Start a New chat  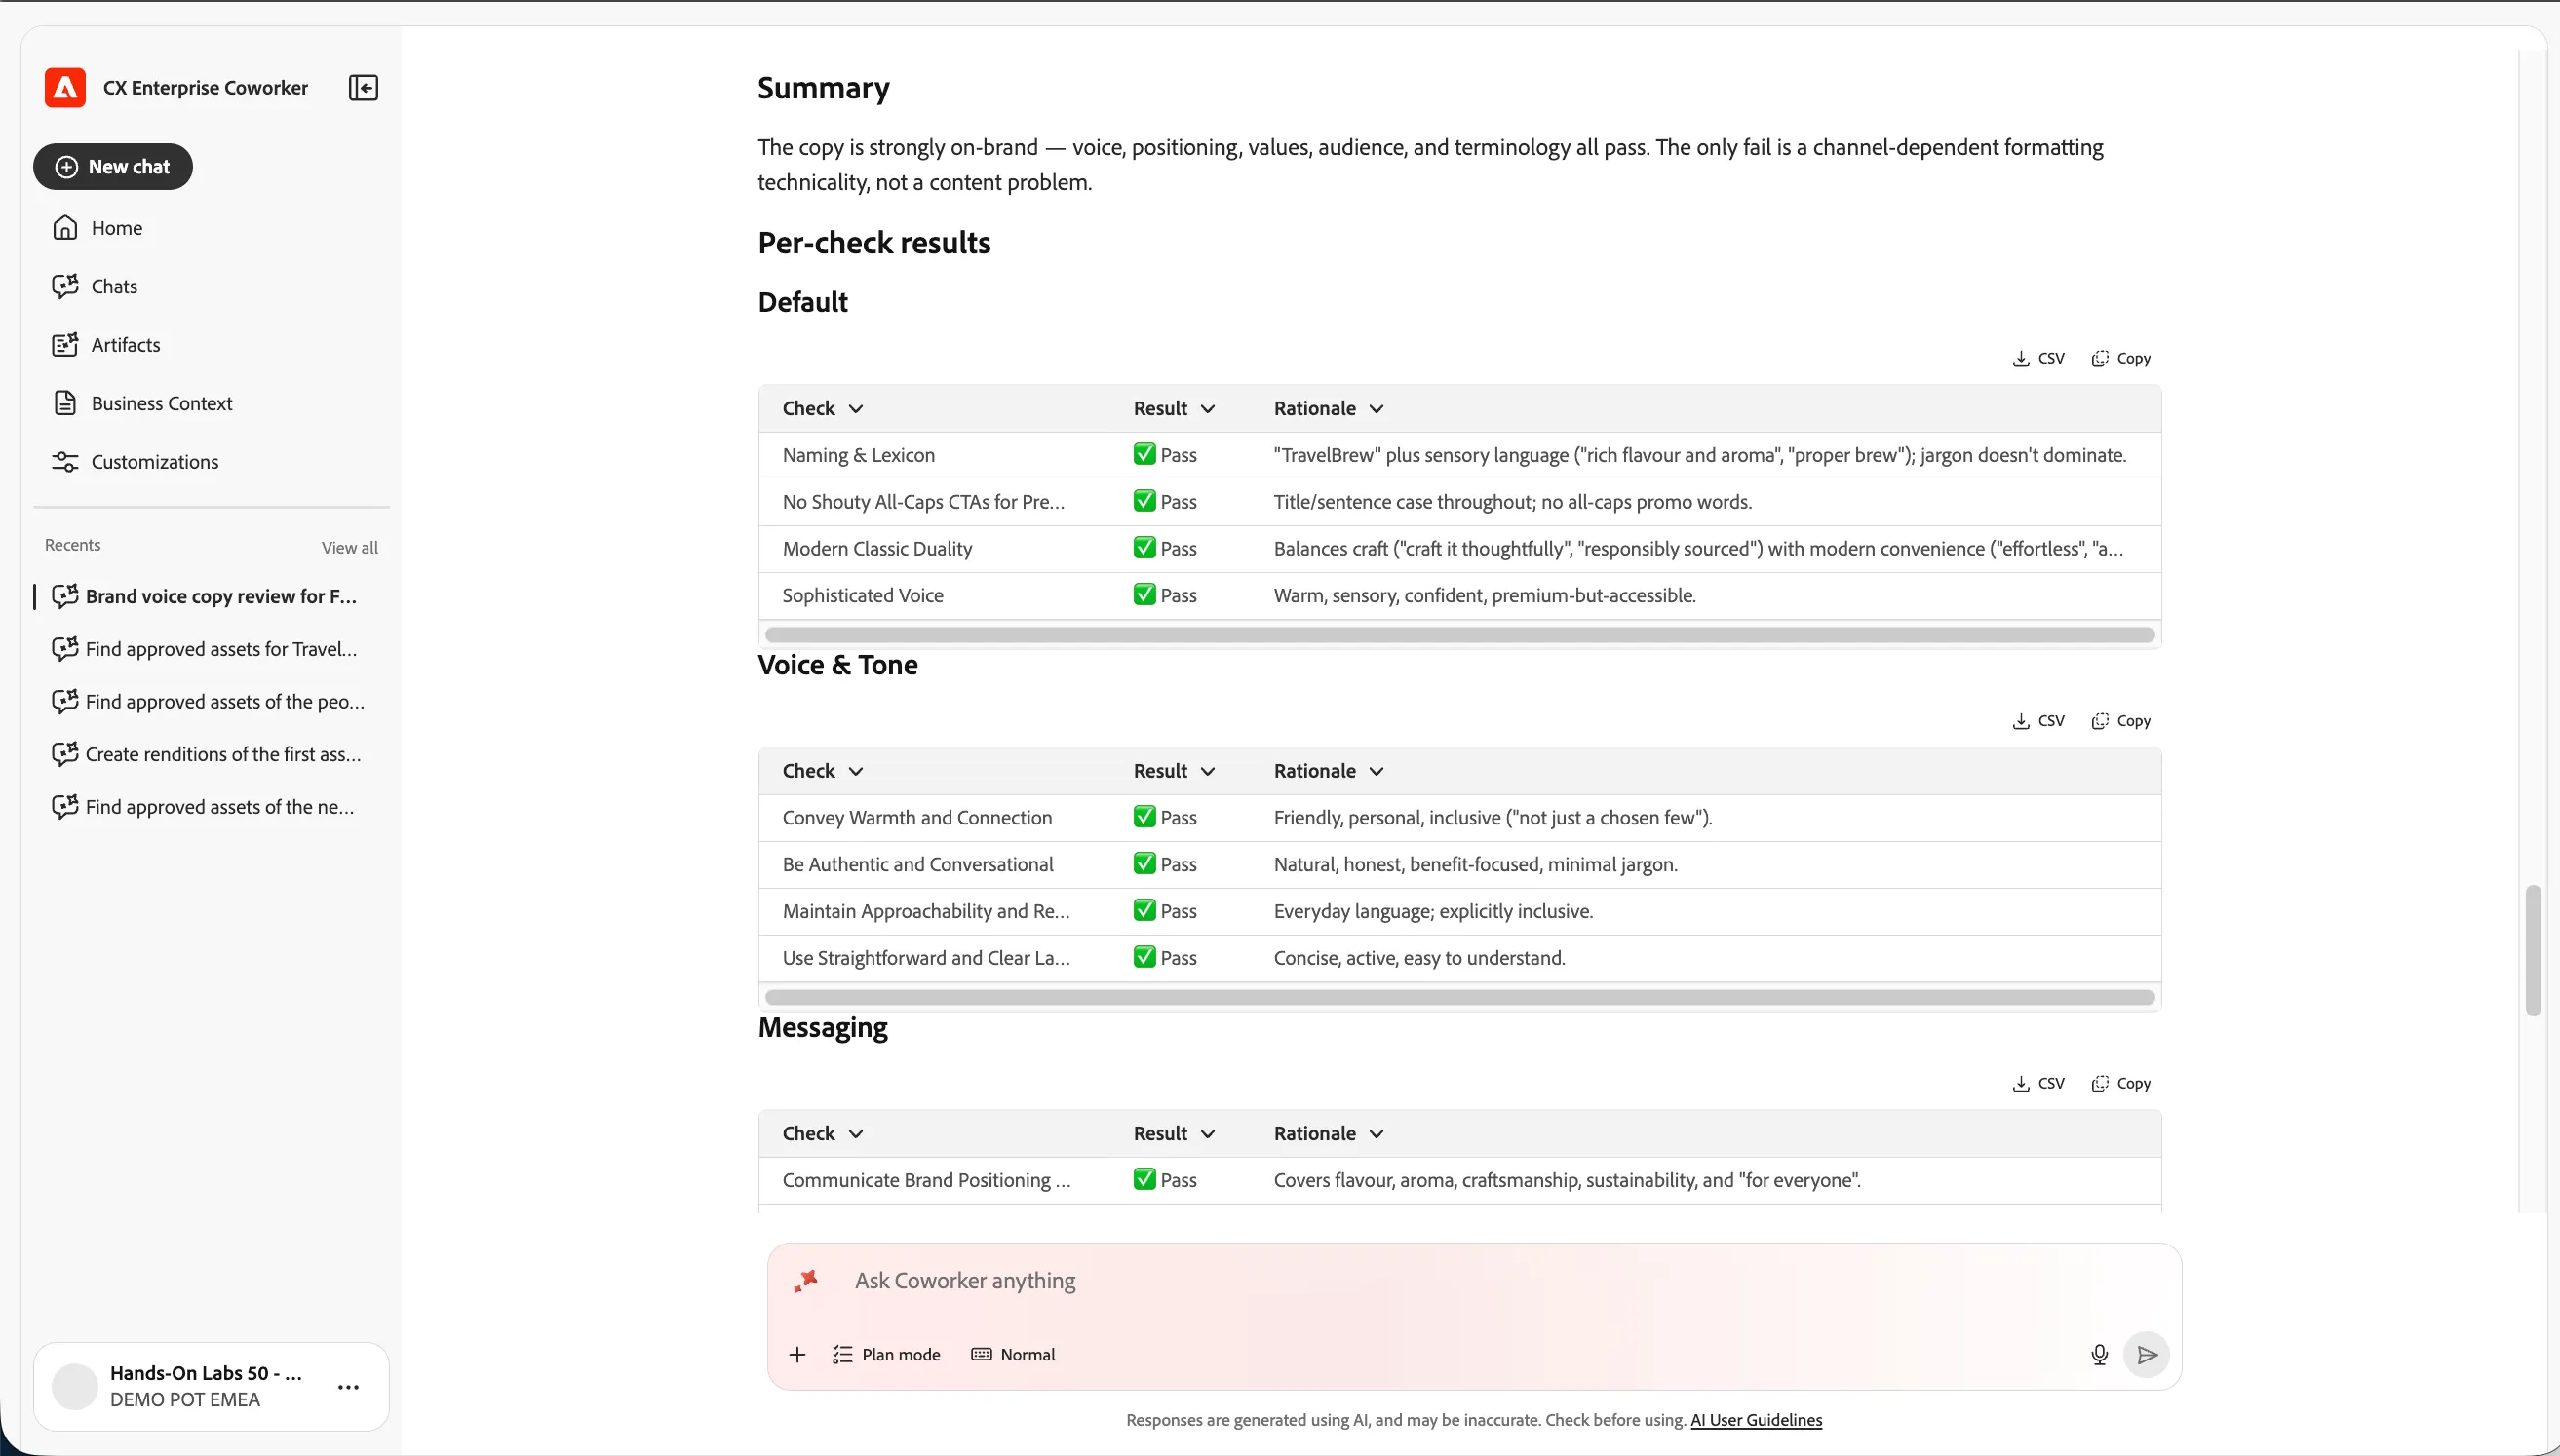pyautogui.click(x=113, y=167)
